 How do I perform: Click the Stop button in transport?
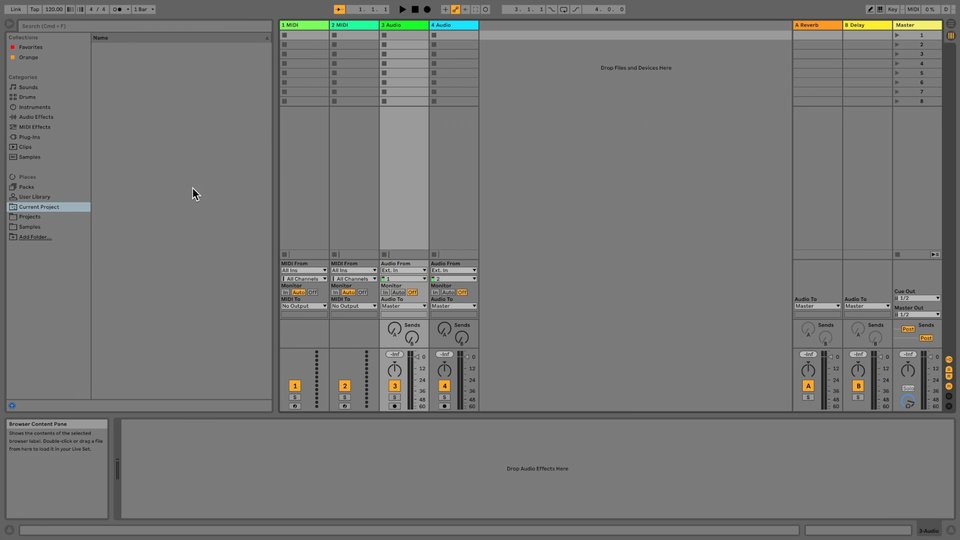pyautogui.click(x=415, y=9)
